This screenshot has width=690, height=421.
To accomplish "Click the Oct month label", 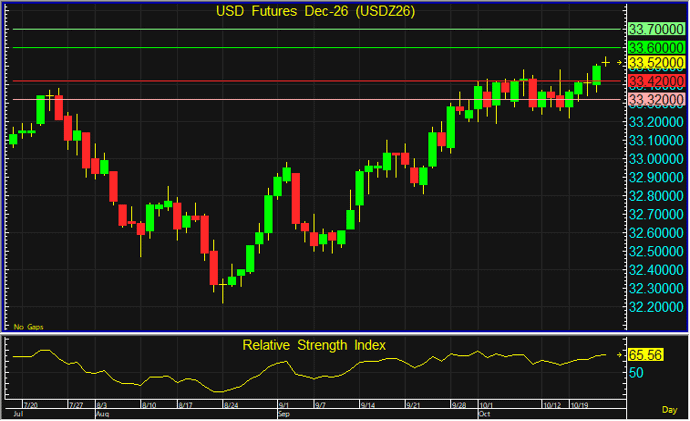I will (484, 414).
